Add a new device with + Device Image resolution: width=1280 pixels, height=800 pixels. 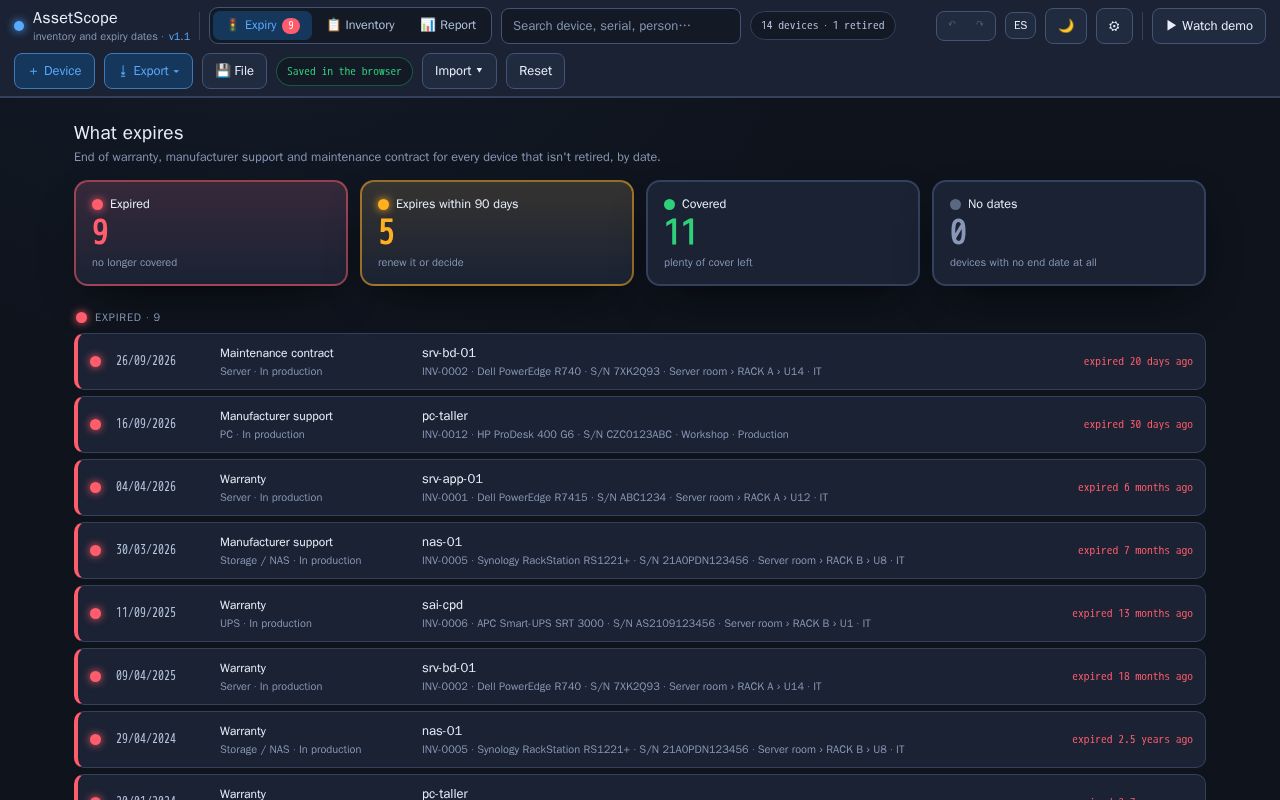[x=55, y=71]
